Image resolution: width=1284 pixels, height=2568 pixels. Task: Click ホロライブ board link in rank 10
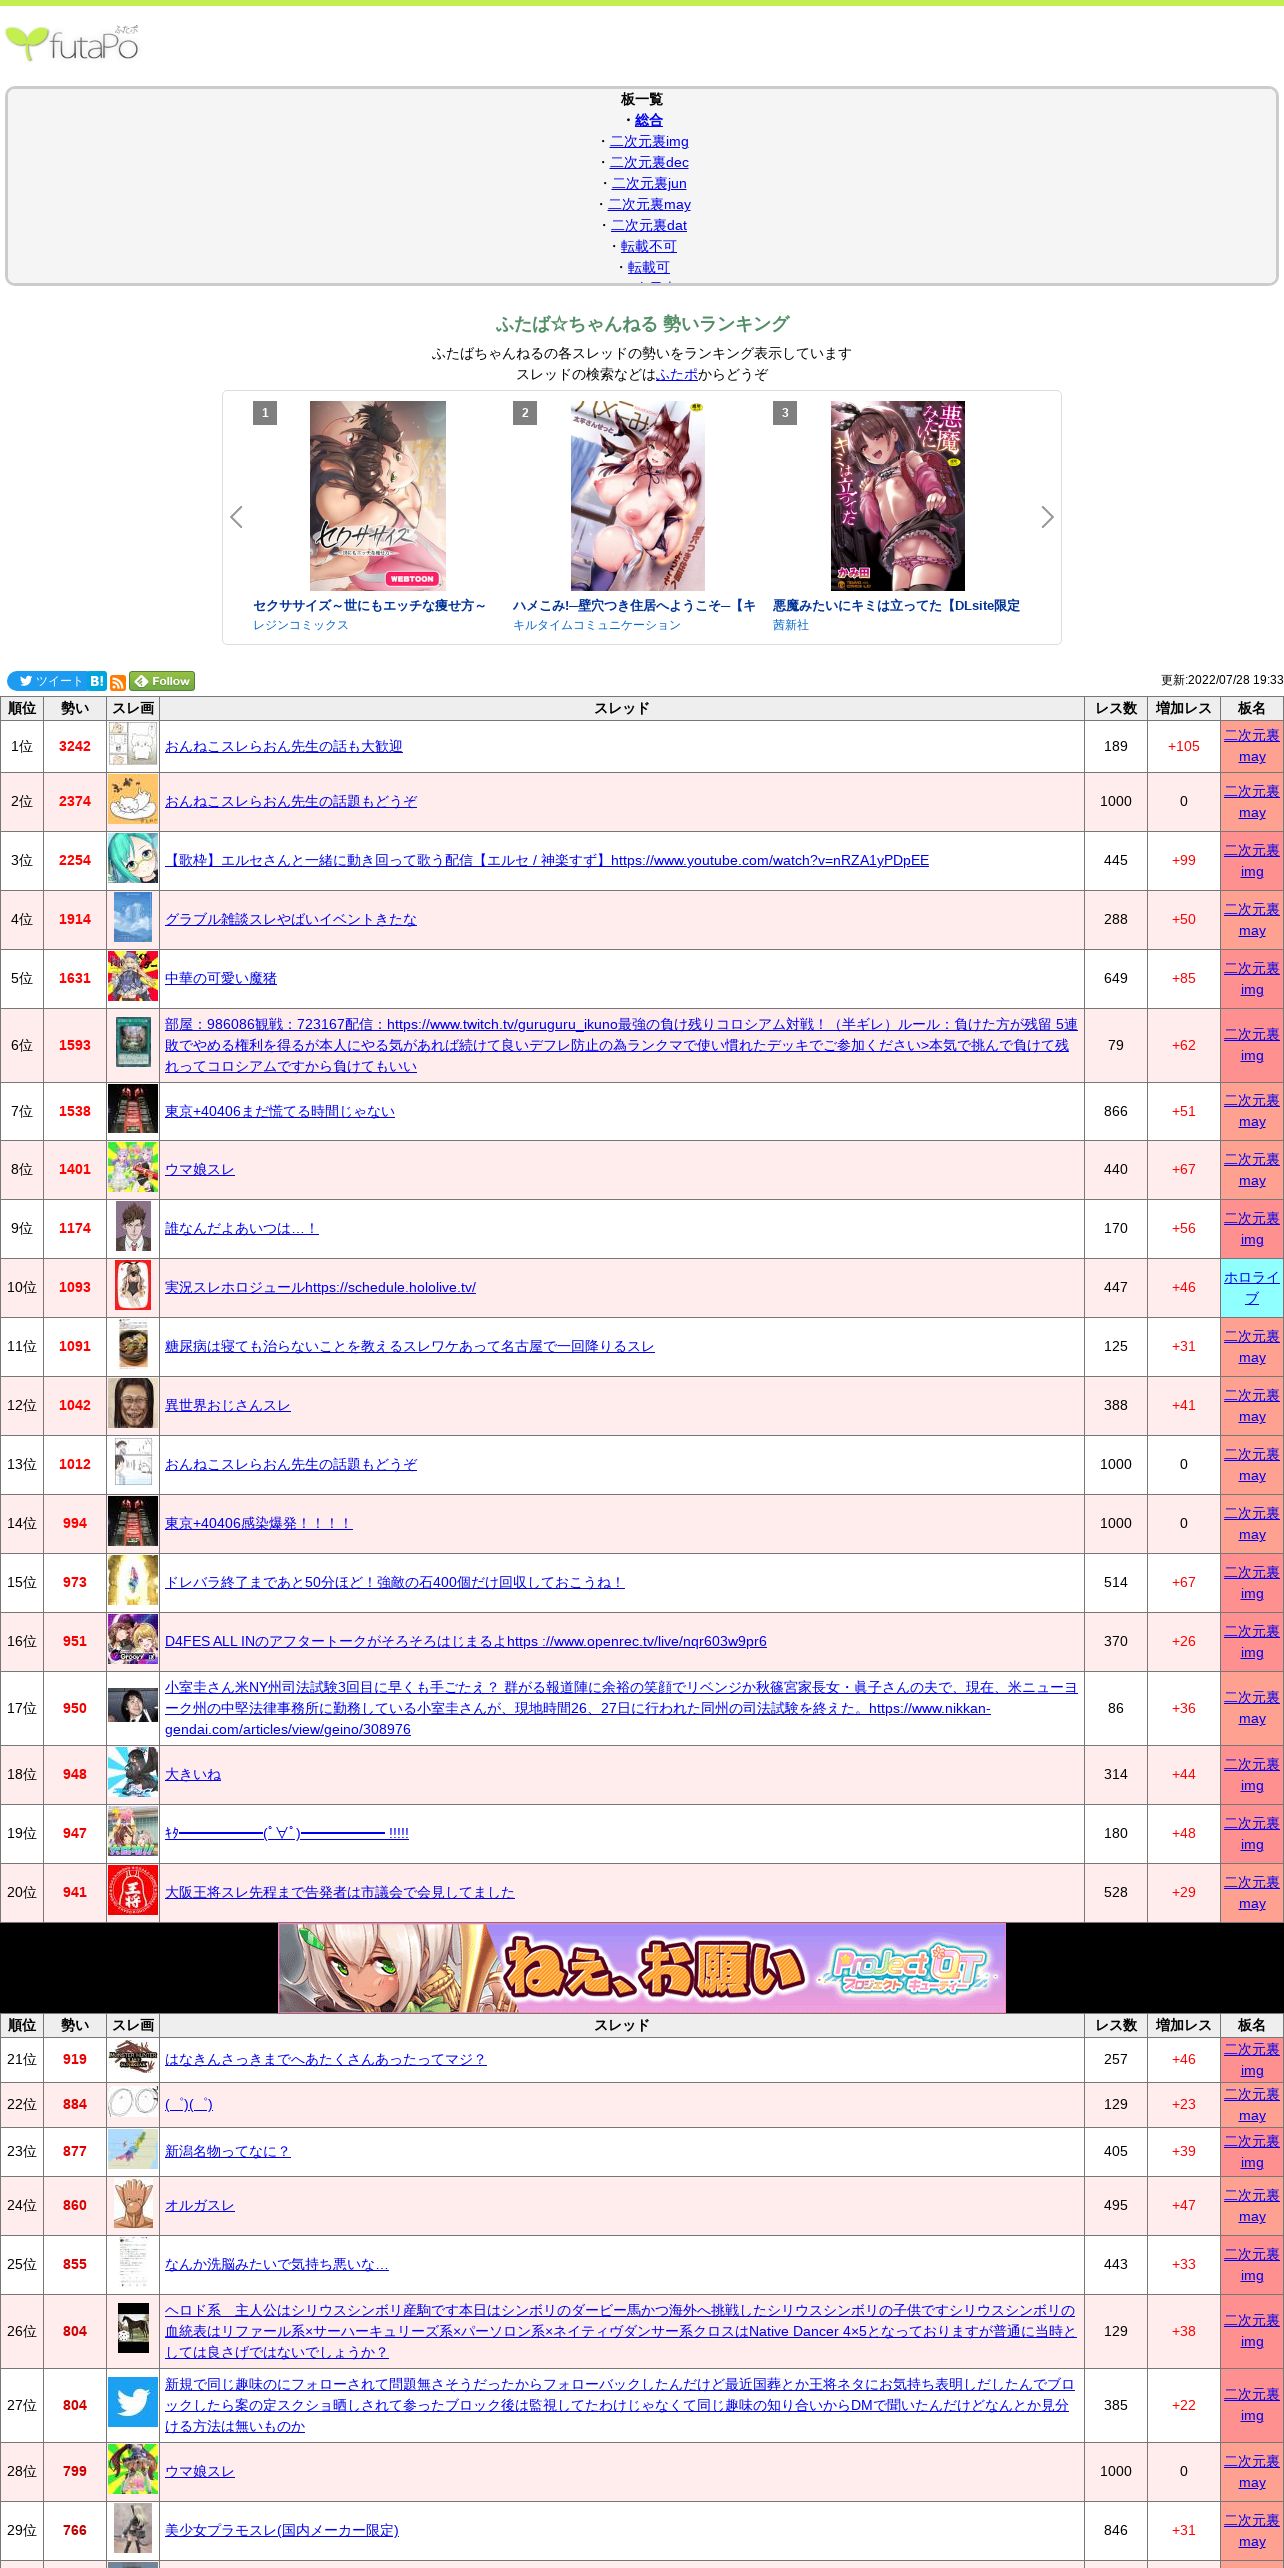coord(1252,1287)
